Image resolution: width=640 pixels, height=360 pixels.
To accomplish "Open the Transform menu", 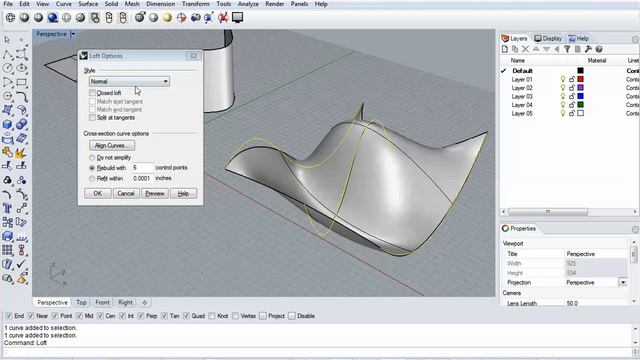I will [x=196, y=4].
